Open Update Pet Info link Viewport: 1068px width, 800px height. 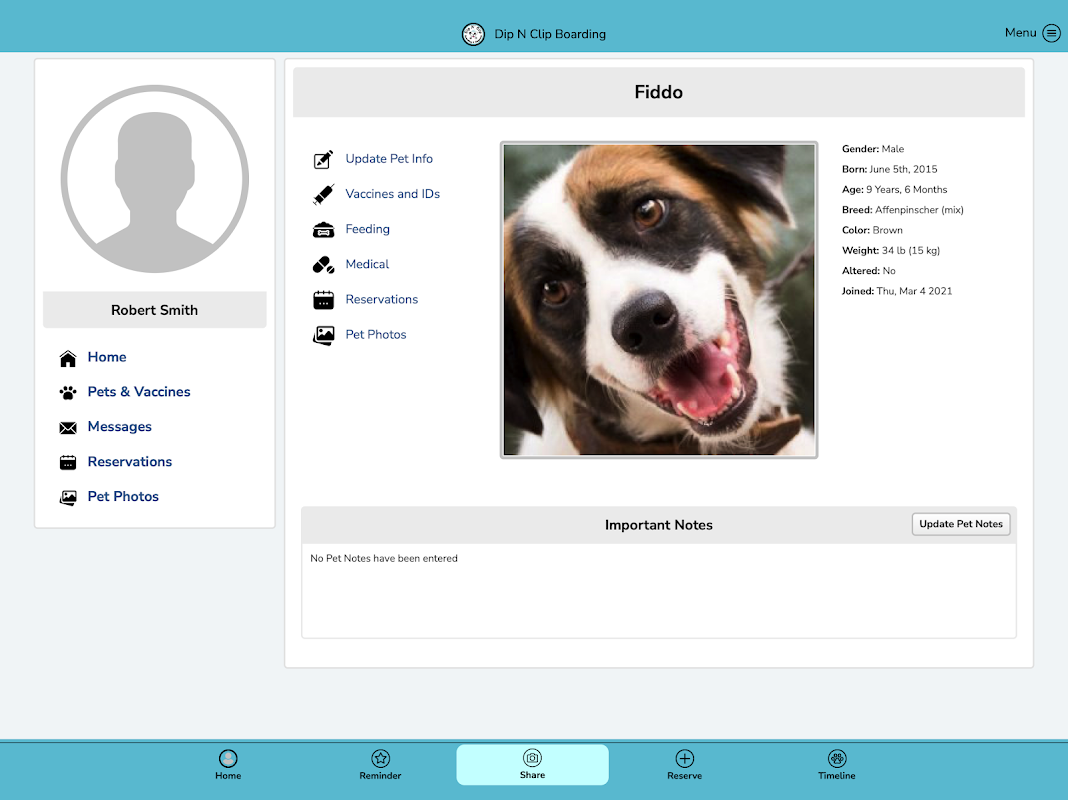pyautogui.click(x=389, y=159)
